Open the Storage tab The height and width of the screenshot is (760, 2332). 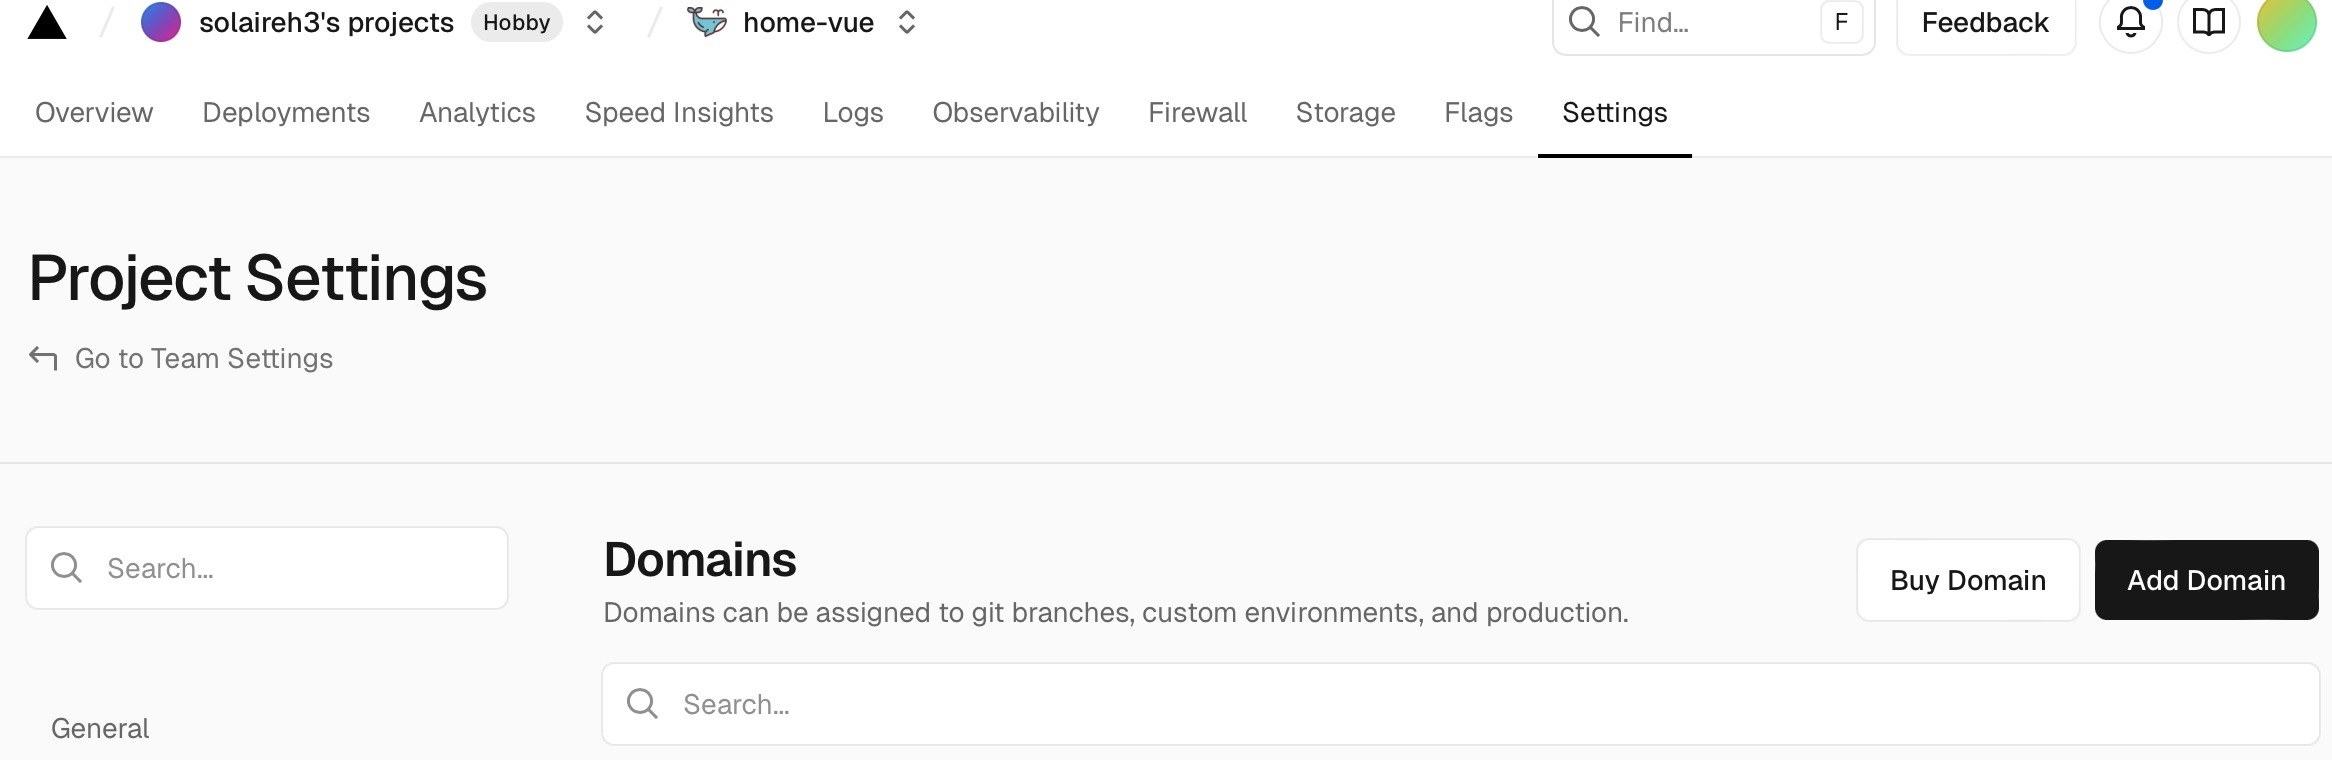pyautogui.click(x=1345, y=112)
